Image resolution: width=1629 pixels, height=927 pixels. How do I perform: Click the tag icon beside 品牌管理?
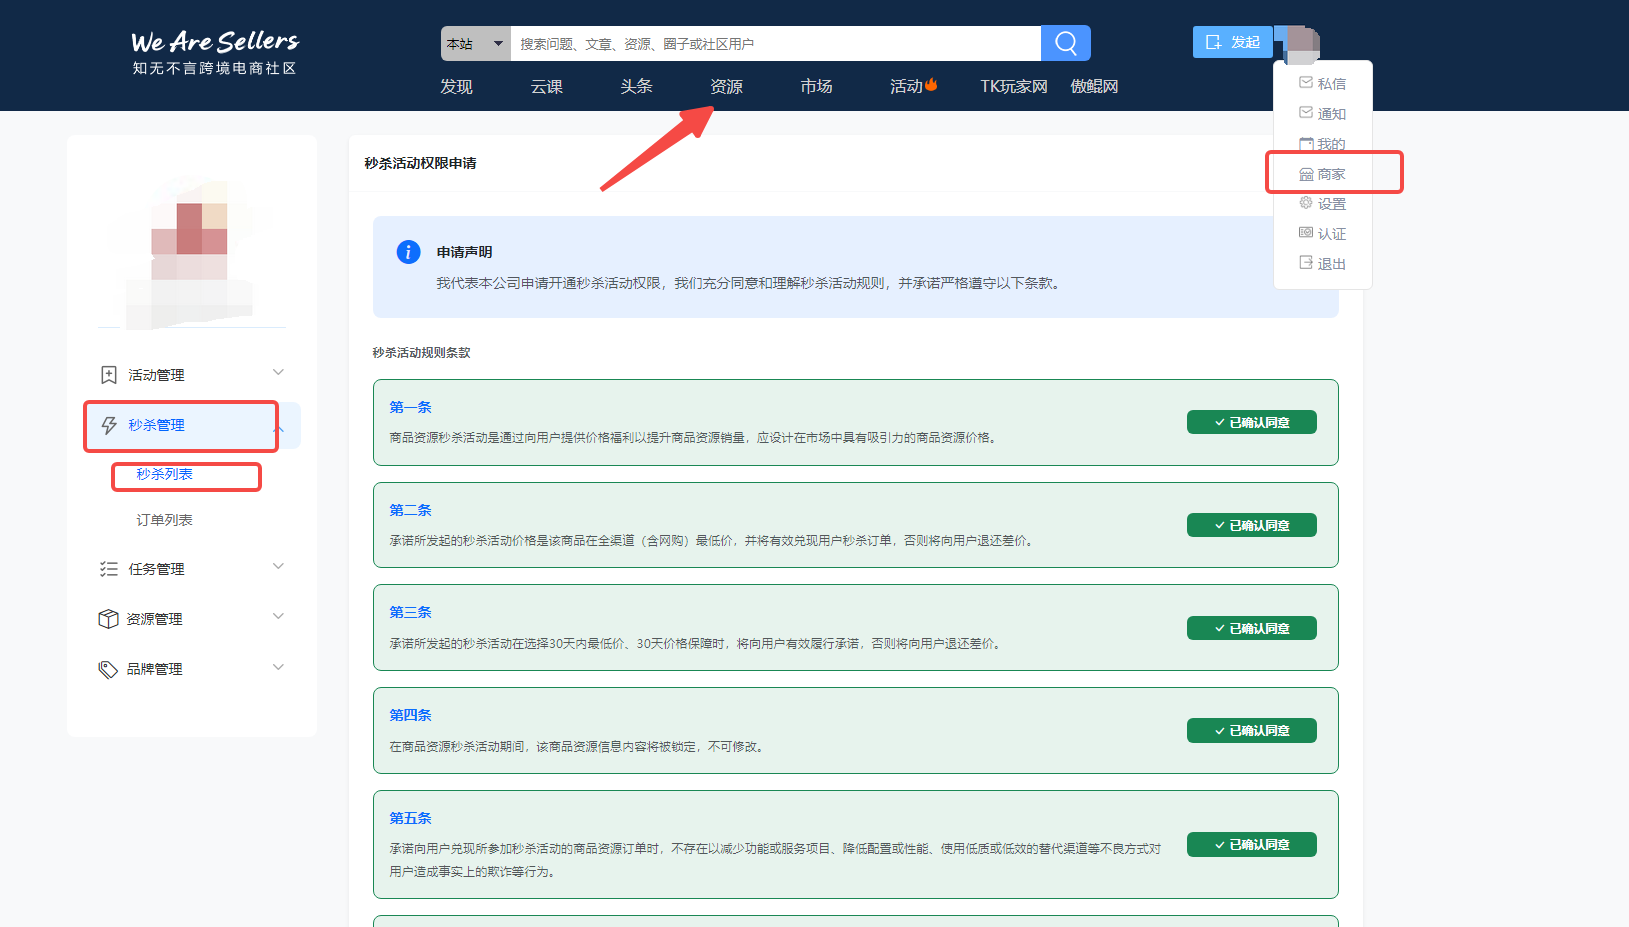(108, 669)
